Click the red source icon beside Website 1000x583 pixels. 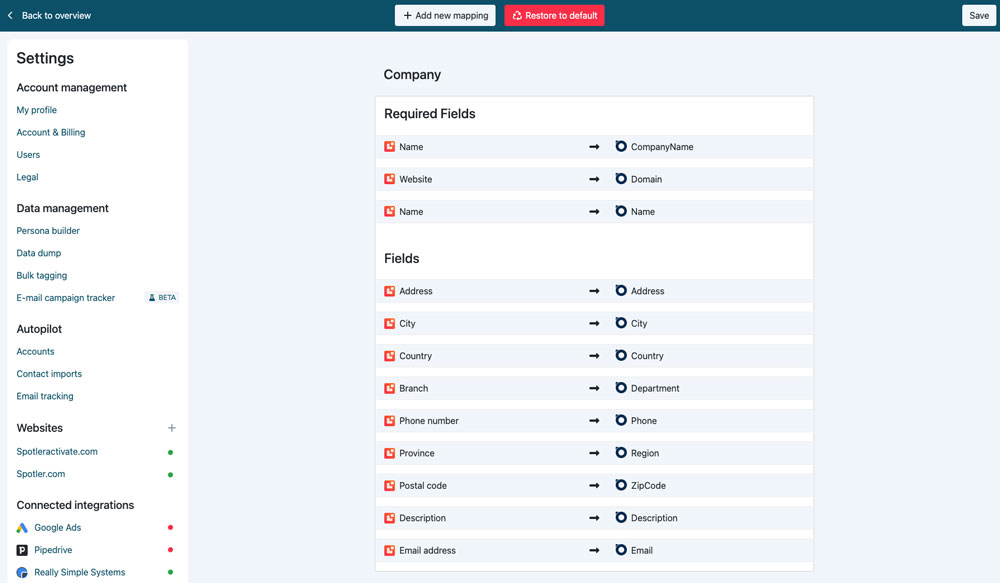click(x=390, y=179)
